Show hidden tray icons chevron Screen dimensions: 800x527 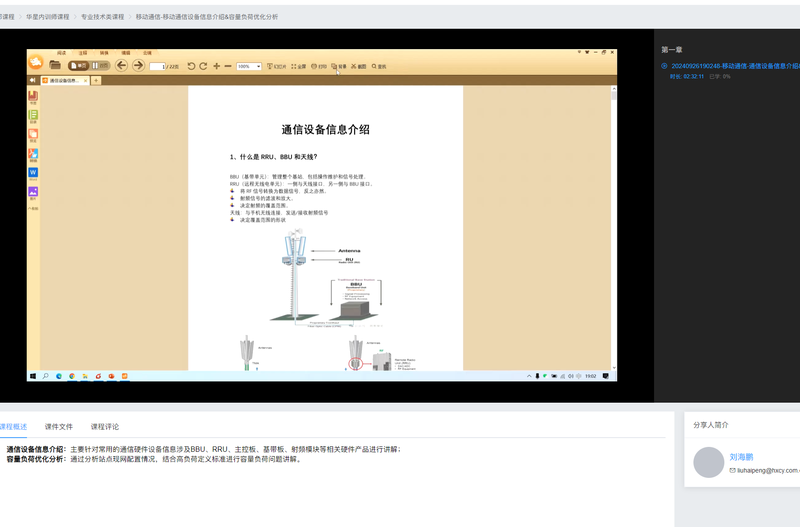[x=529, y=376]
